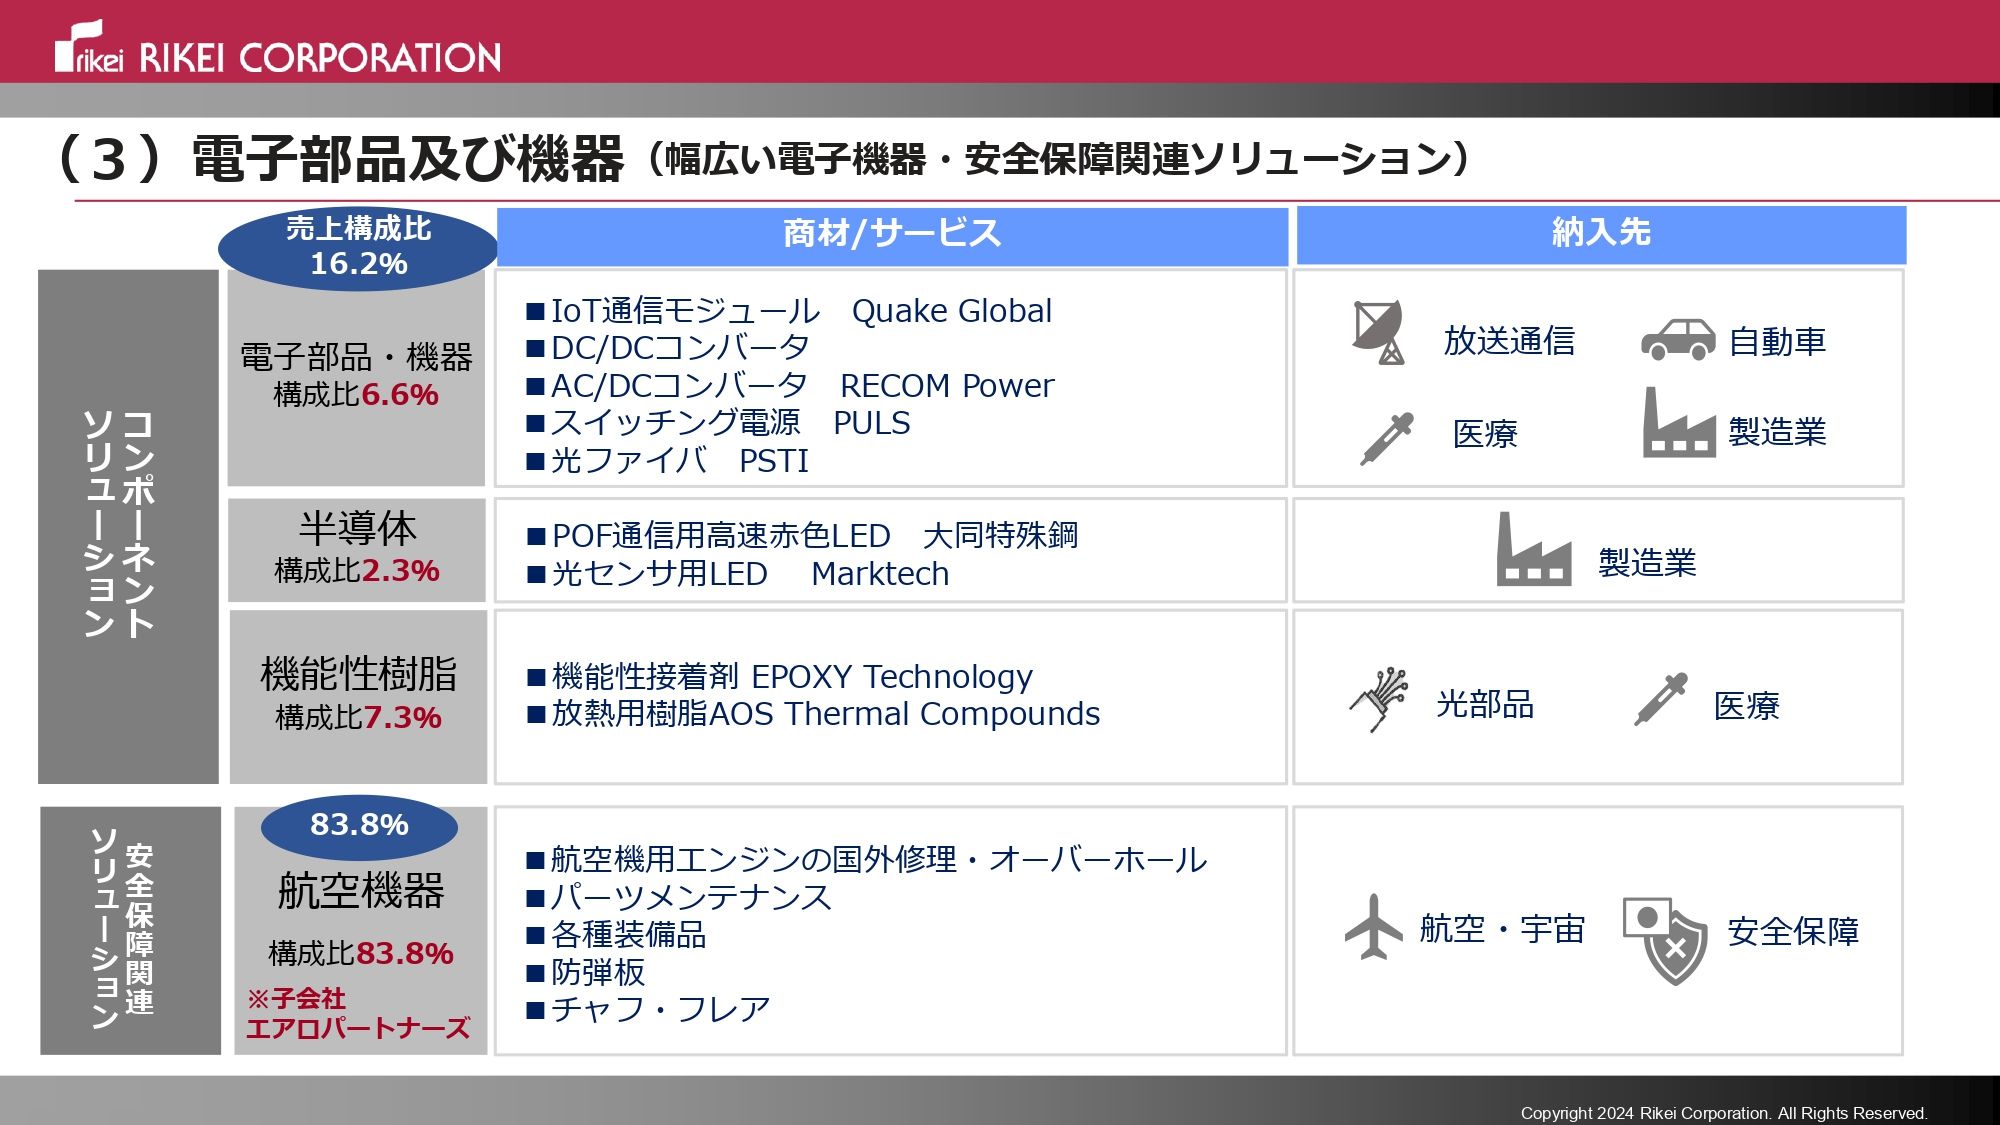Click the satellite dish icon beside 放送通信
Screen dimensions: 2000x1125
pyautogui.click(x=1378, y=332)
